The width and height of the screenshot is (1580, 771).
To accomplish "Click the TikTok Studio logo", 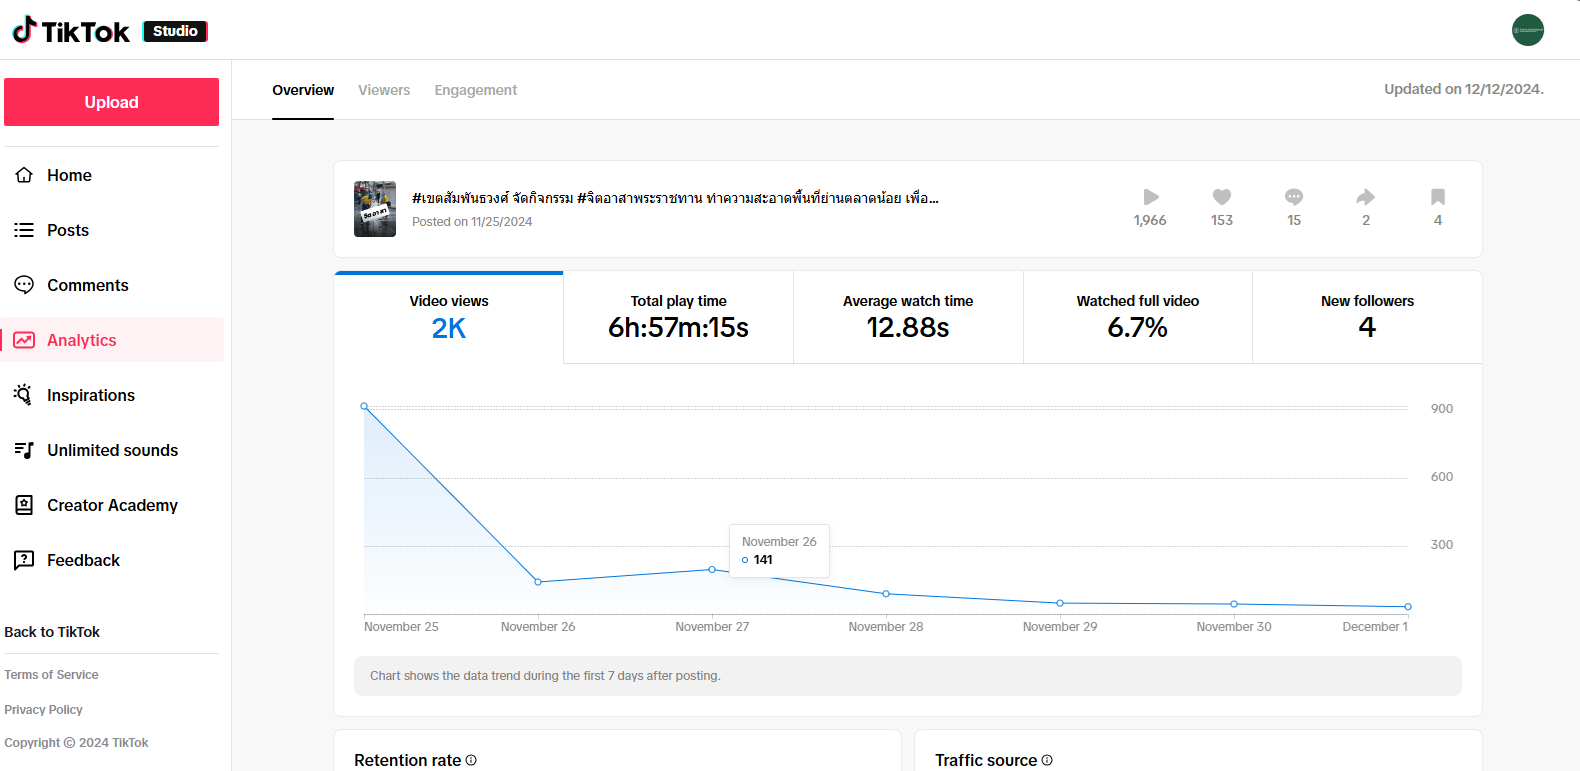I will point(109,31).
